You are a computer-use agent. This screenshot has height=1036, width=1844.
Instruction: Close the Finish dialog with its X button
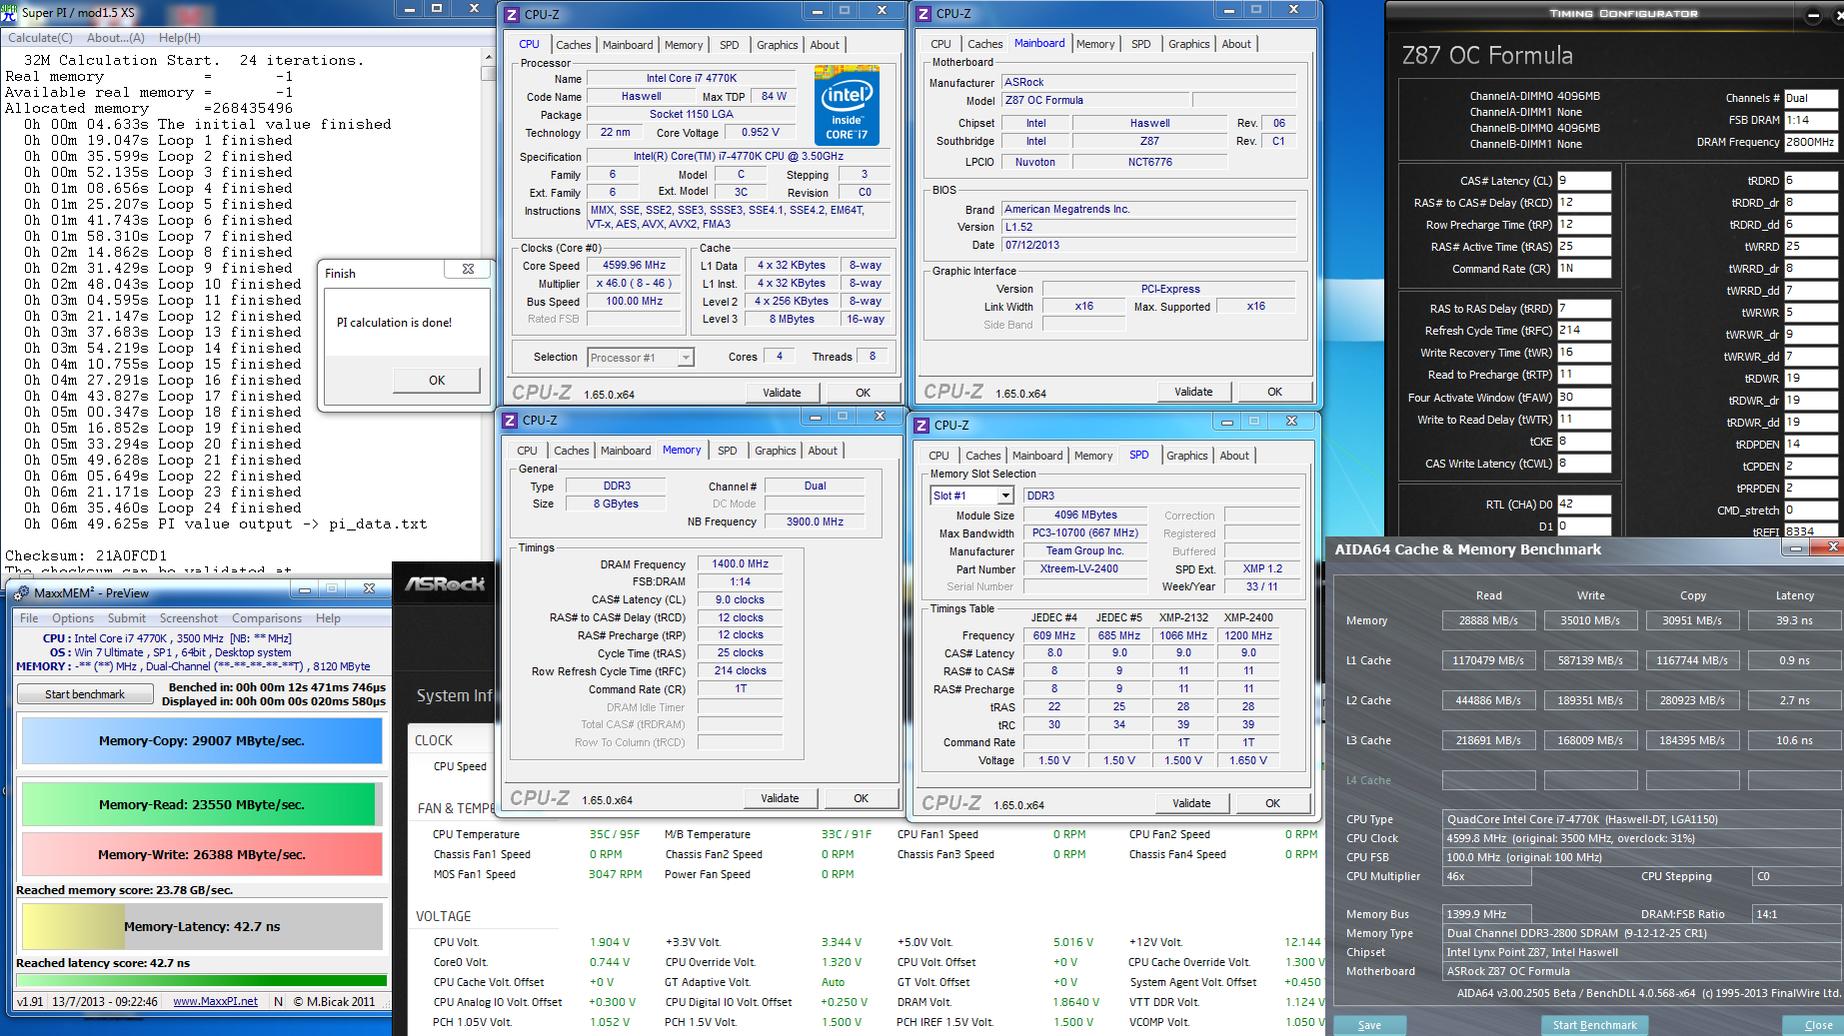click(468, 269)
